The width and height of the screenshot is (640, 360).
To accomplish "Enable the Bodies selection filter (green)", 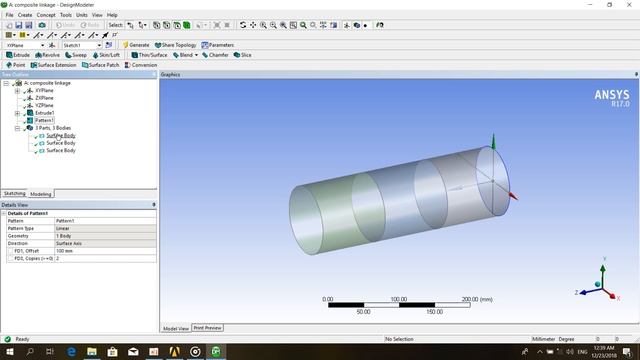I will tap(187, 25).
